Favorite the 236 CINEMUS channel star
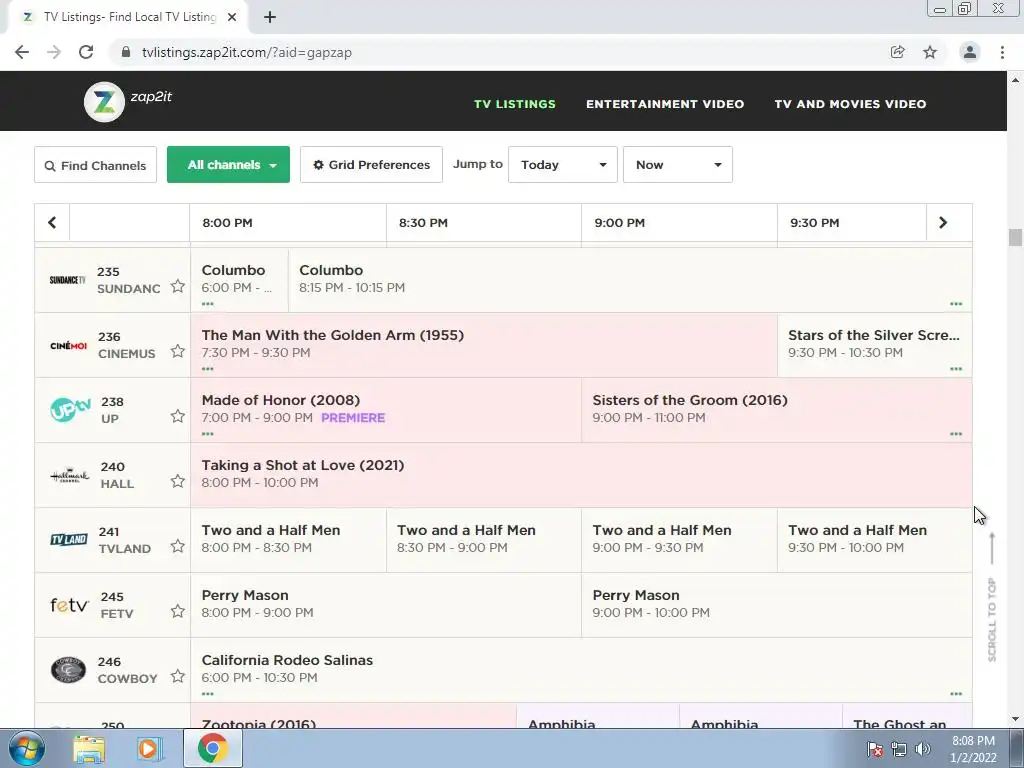This screenshot has width=1024, height=768. click(178, 351)
